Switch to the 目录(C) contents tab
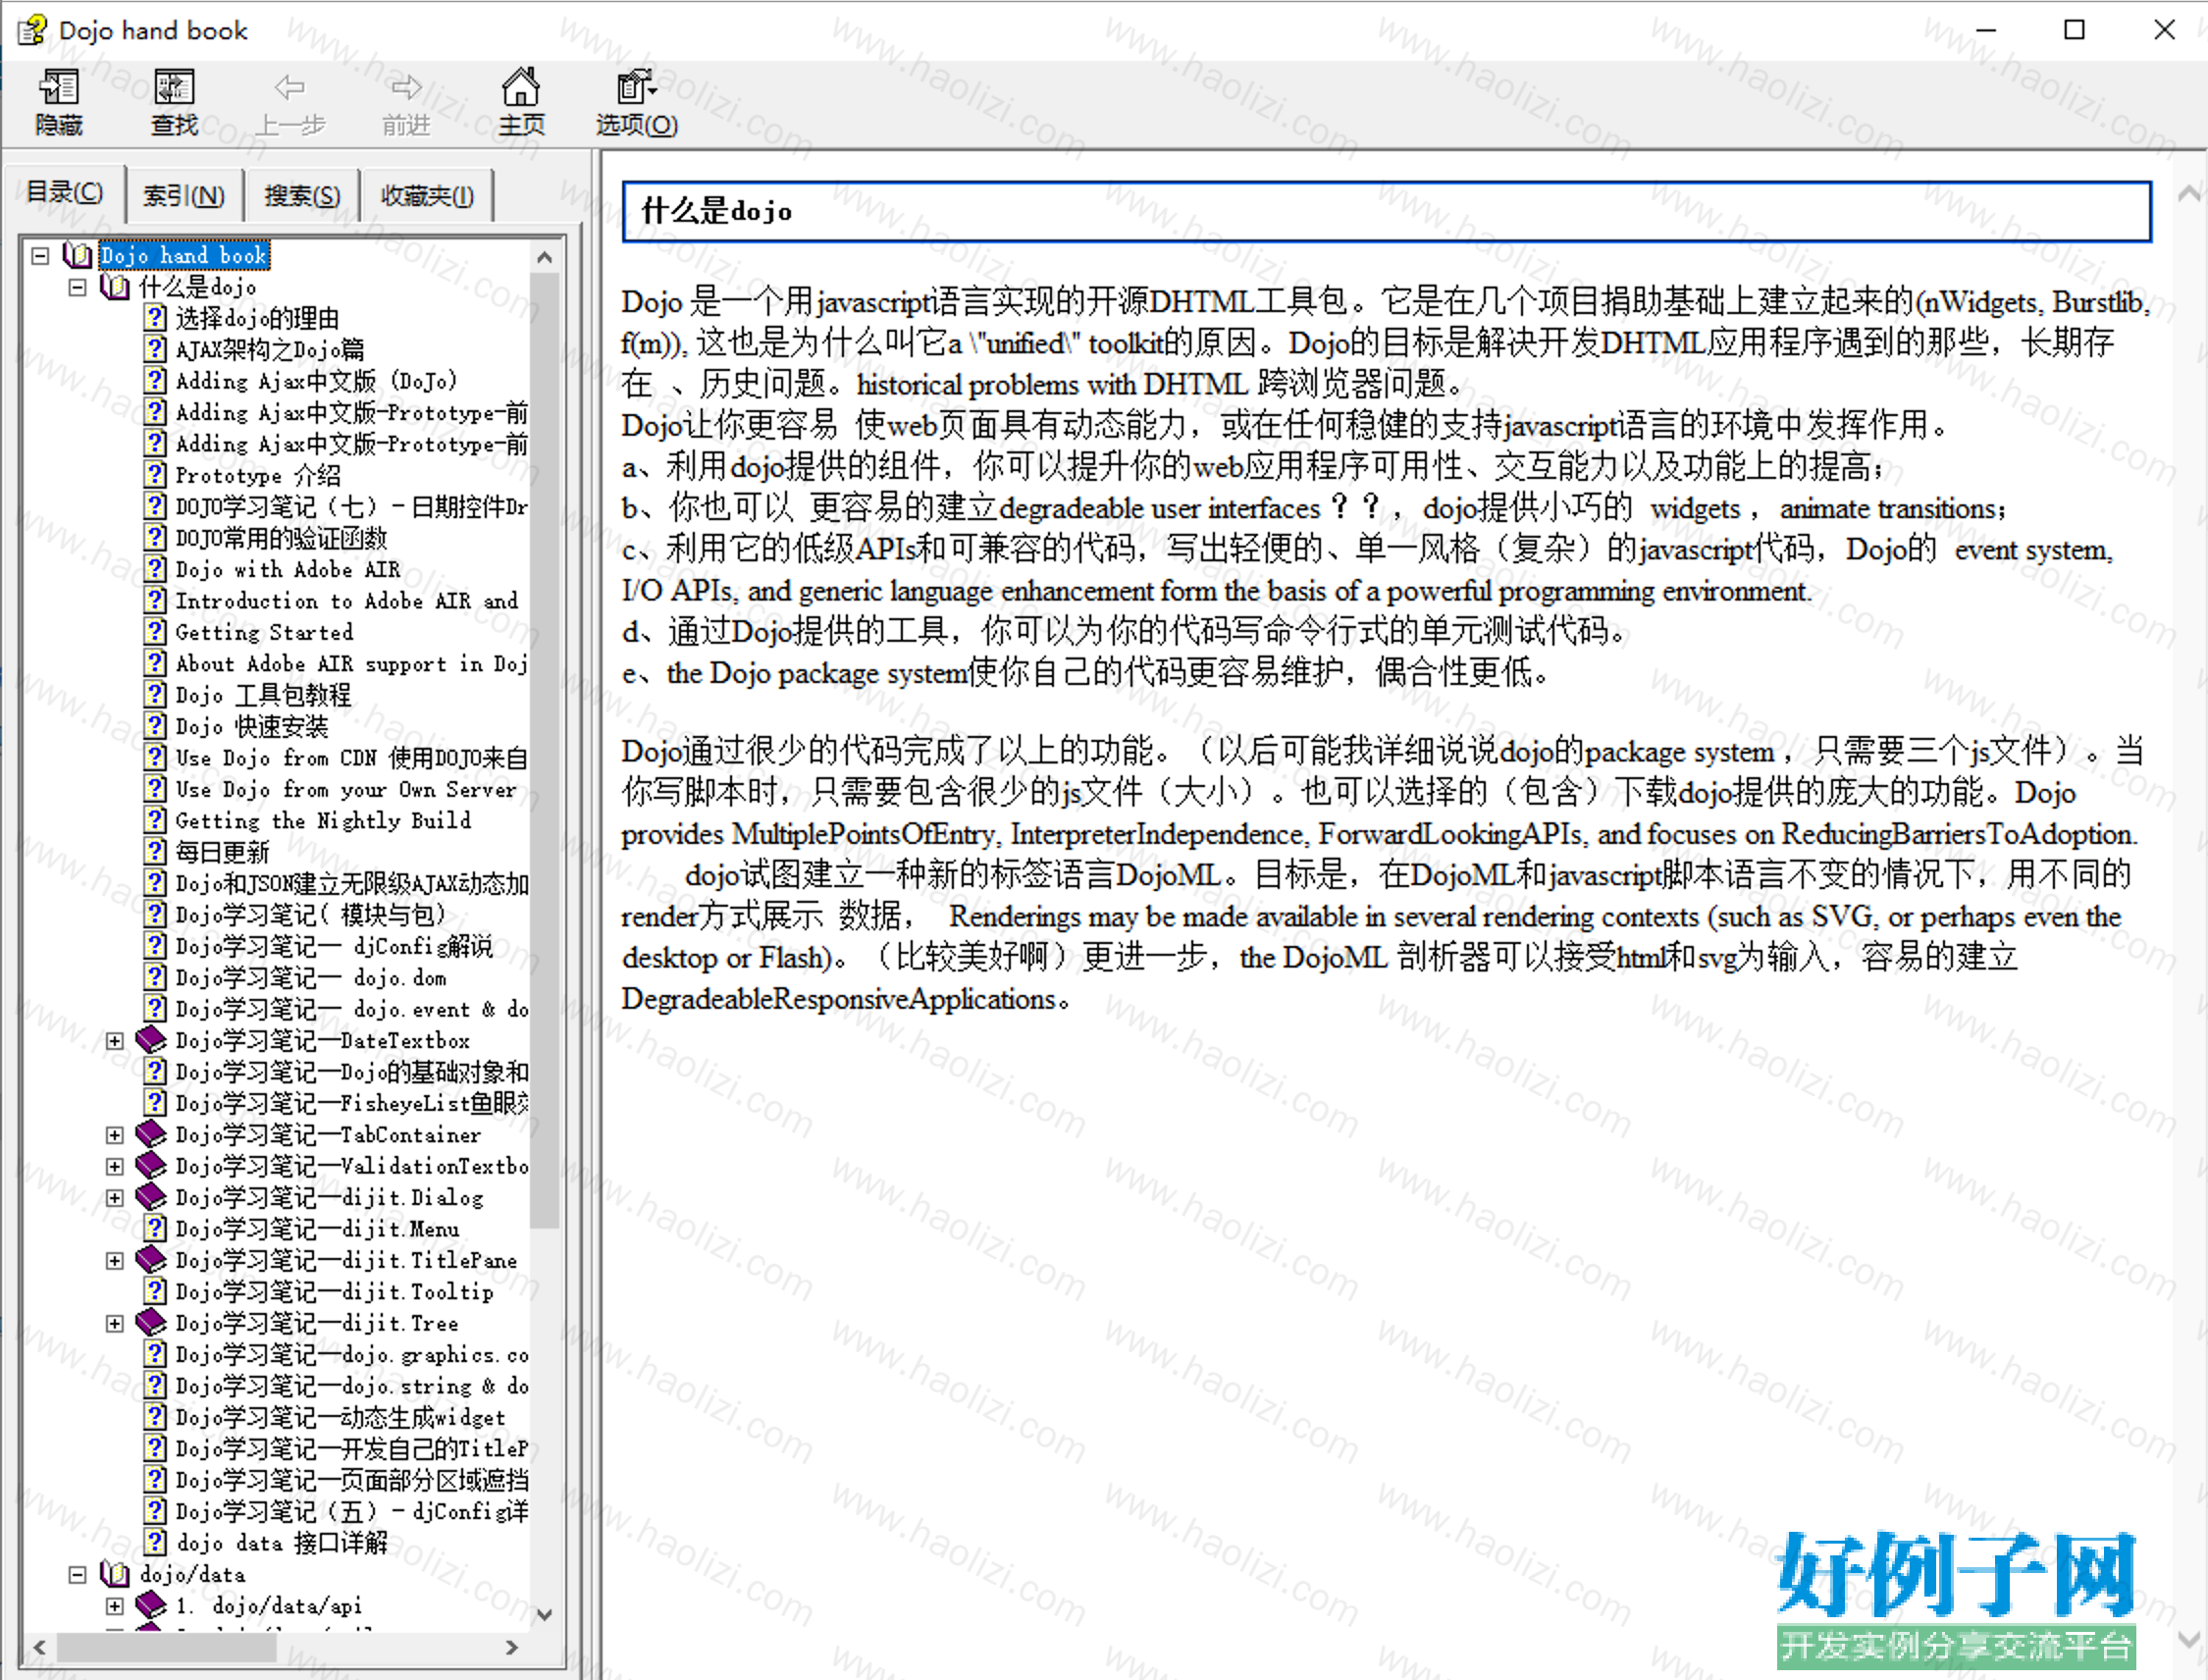Screen dimensions: 2208x1680 pos(64,192)
